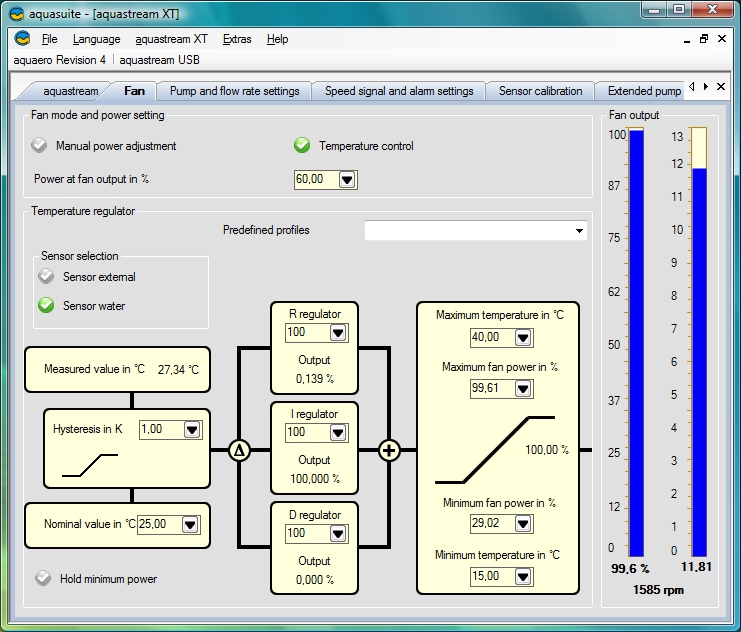Select Manual power adjustment mode
741x632 pixels.
click(39, 145)
